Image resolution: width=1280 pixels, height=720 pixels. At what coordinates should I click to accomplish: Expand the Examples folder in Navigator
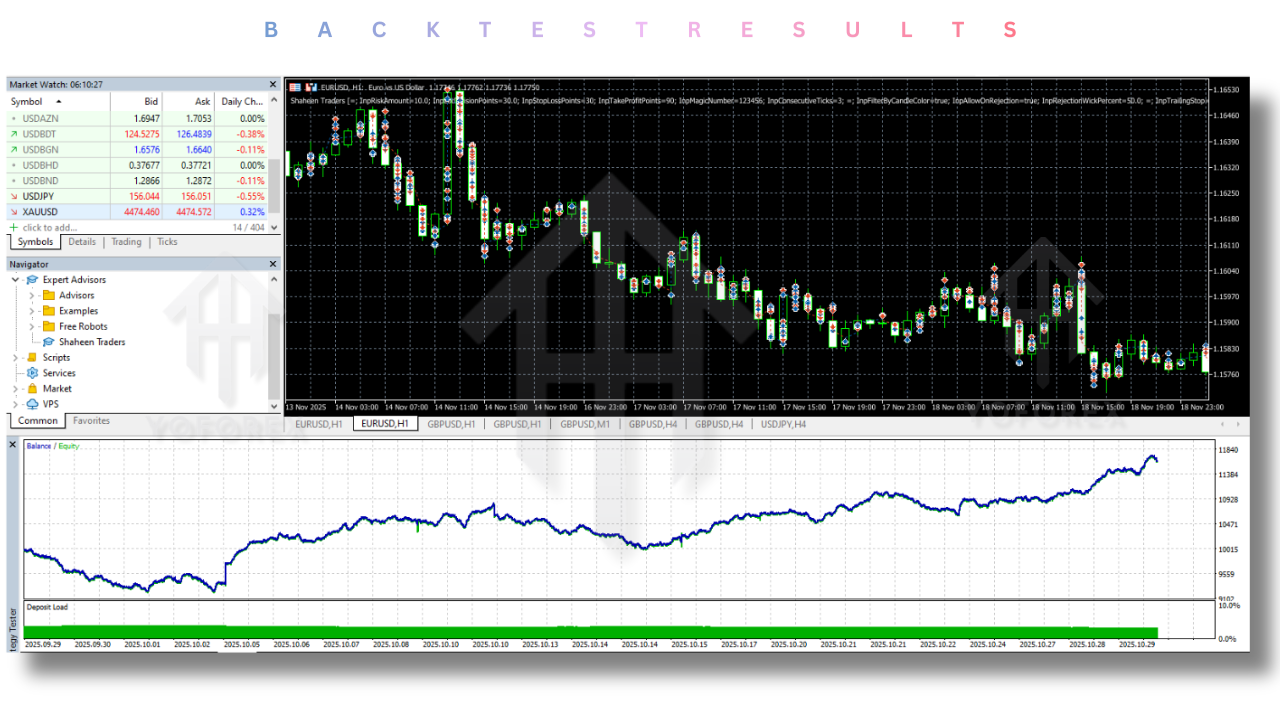(31, 311)
